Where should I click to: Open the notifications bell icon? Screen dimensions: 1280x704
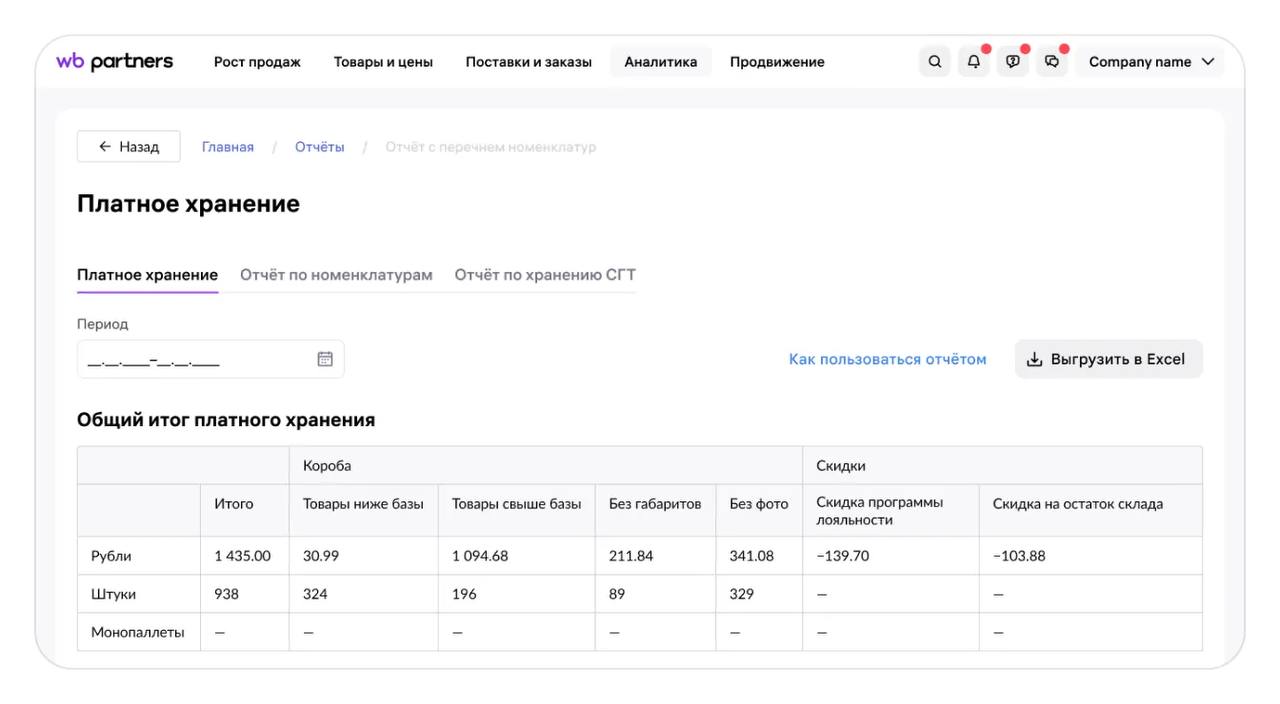pyautogui.click(x=974, y=62)
